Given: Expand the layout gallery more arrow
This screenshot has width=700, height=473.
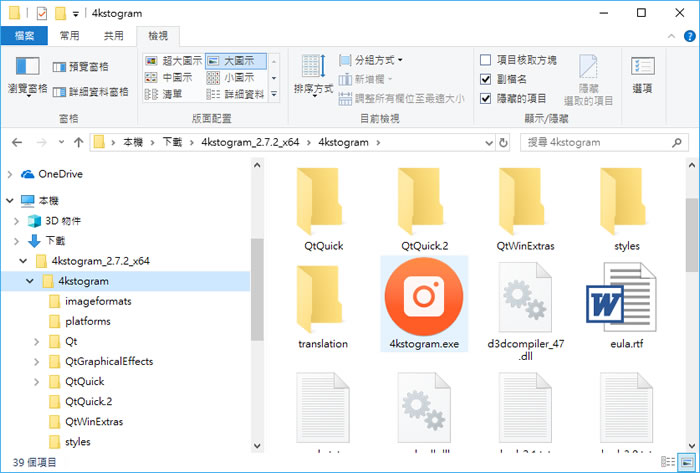Looking at the screenshot, I should click(x=274, y=94).
